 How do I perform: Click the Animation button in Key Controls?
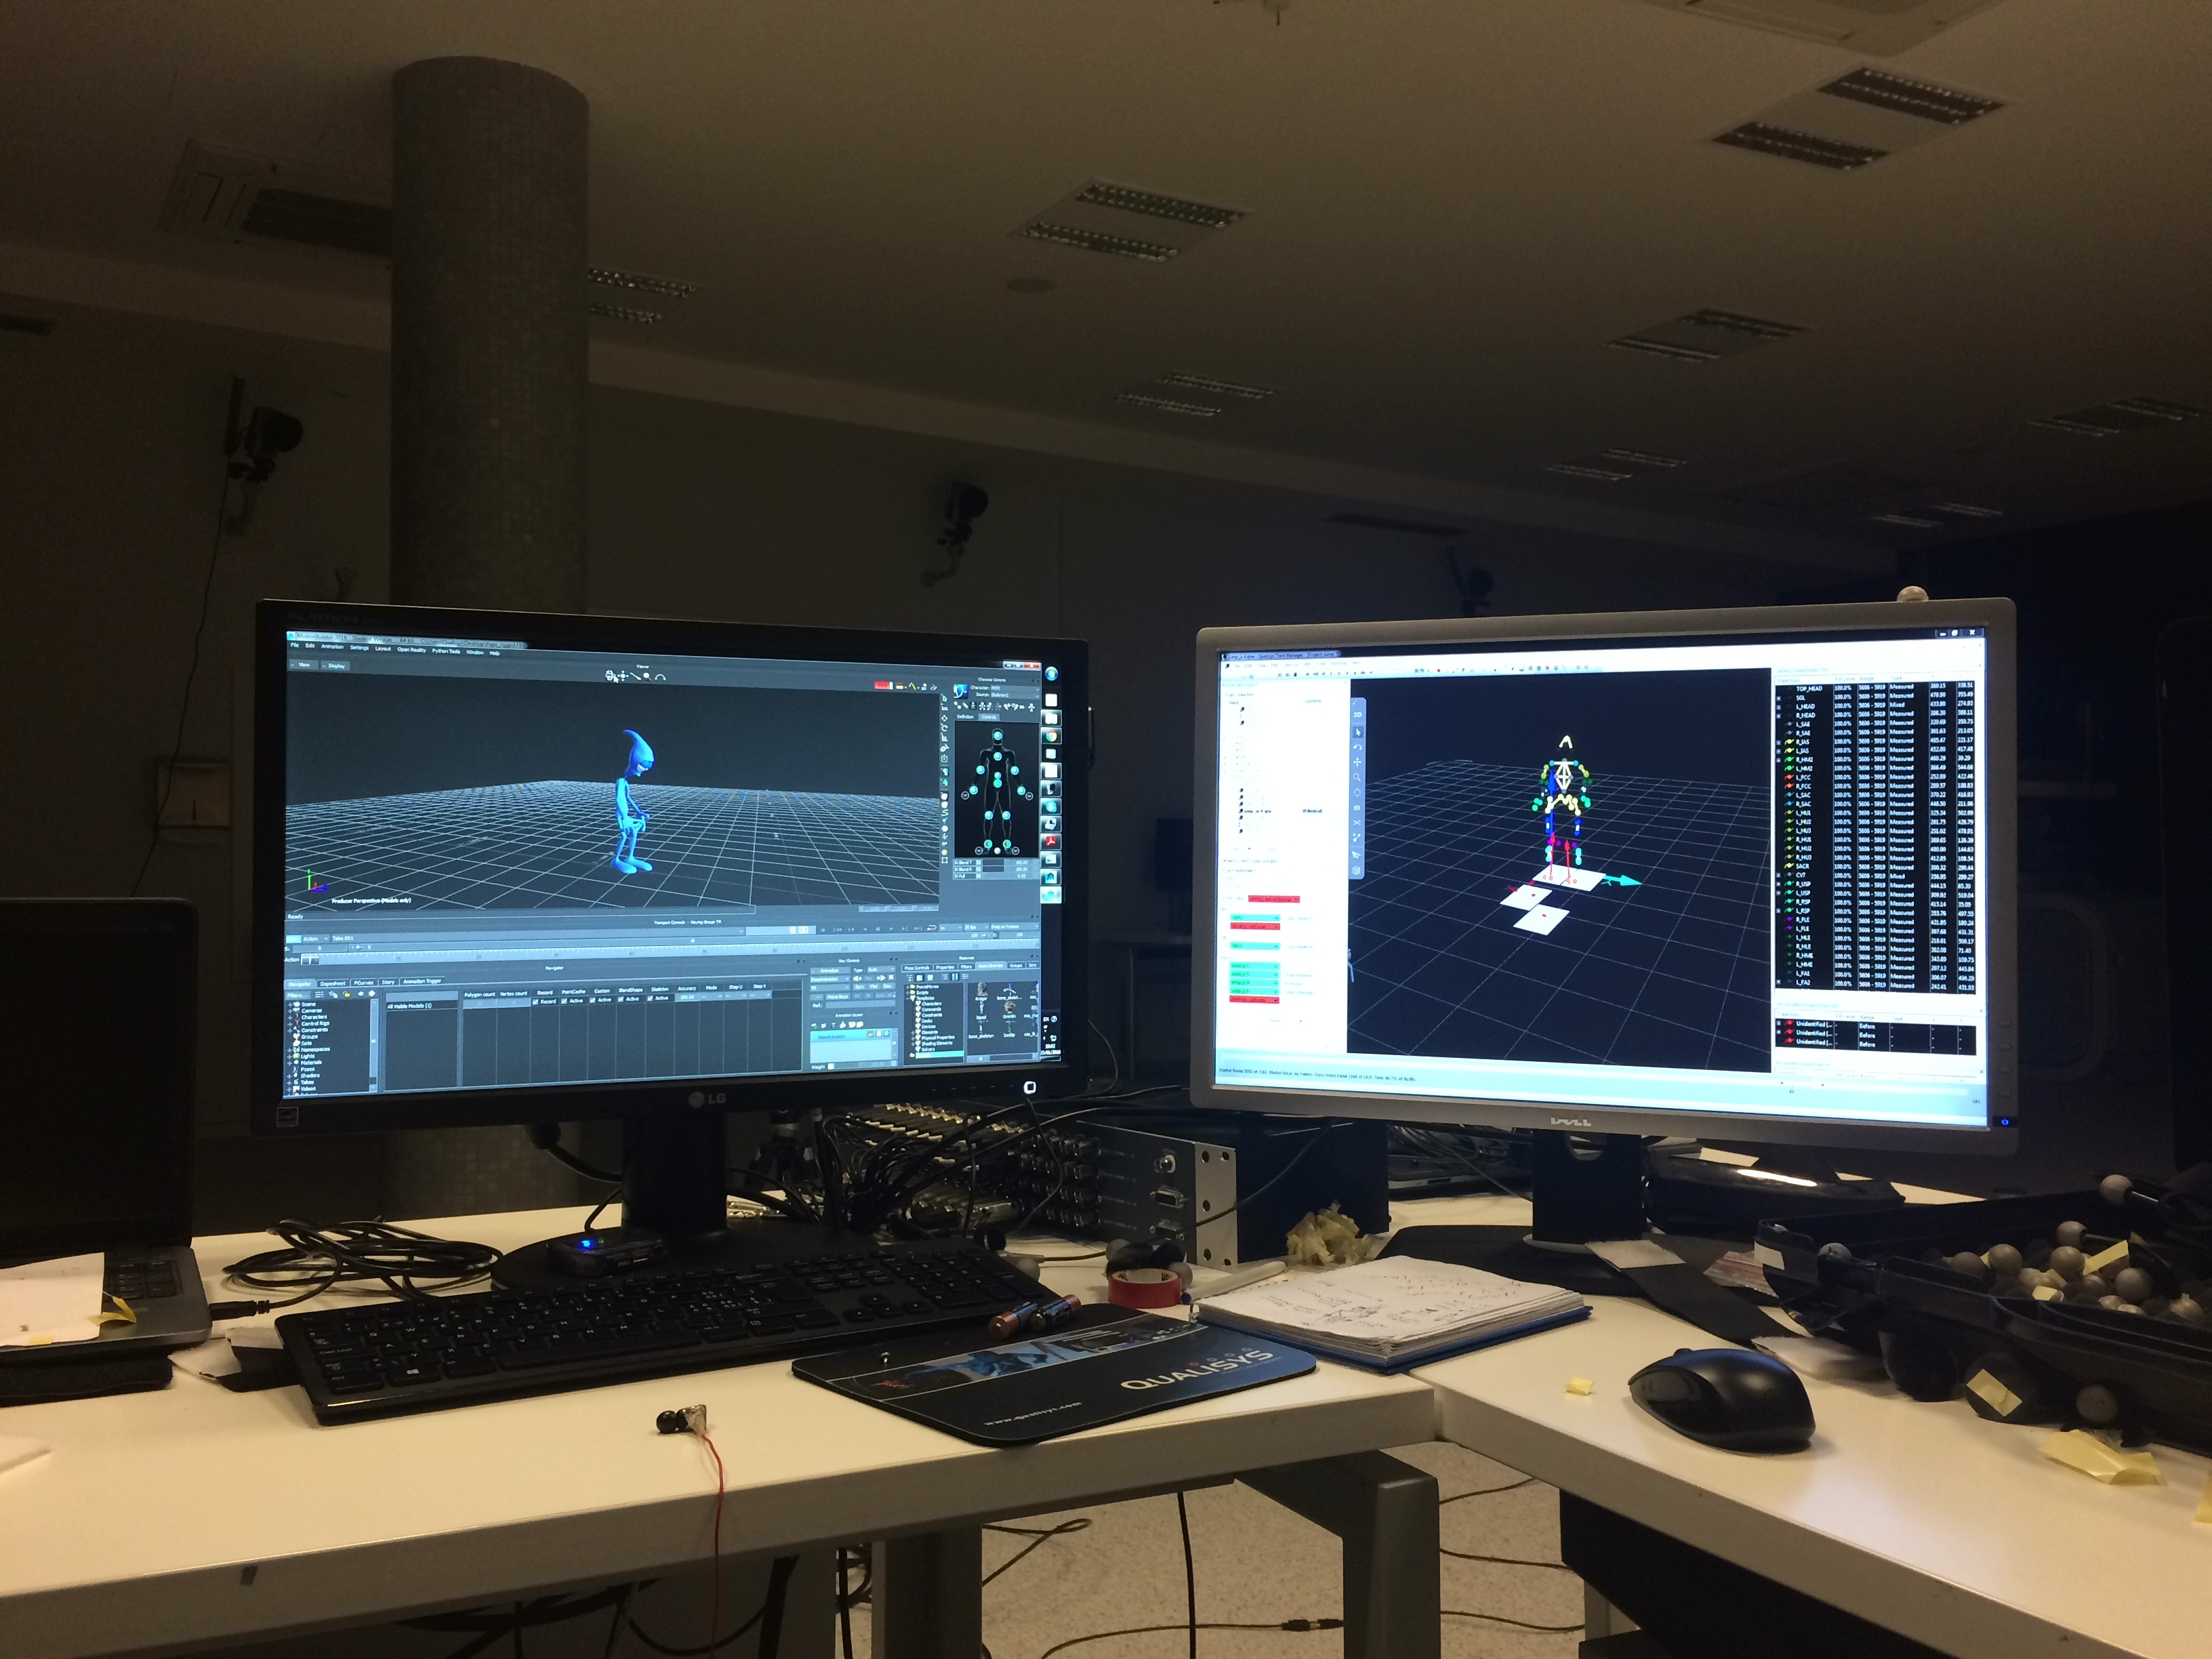tap(830, 971)
